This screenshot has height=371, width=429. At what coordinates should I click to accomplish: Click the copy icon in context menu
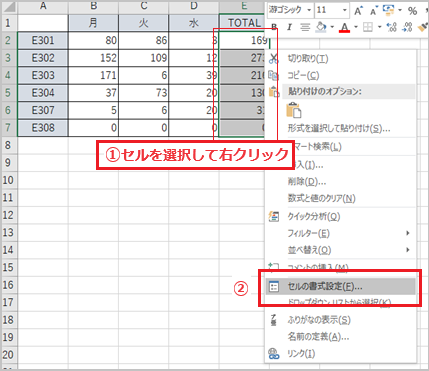pyautogui.click(x=273, y=75)
